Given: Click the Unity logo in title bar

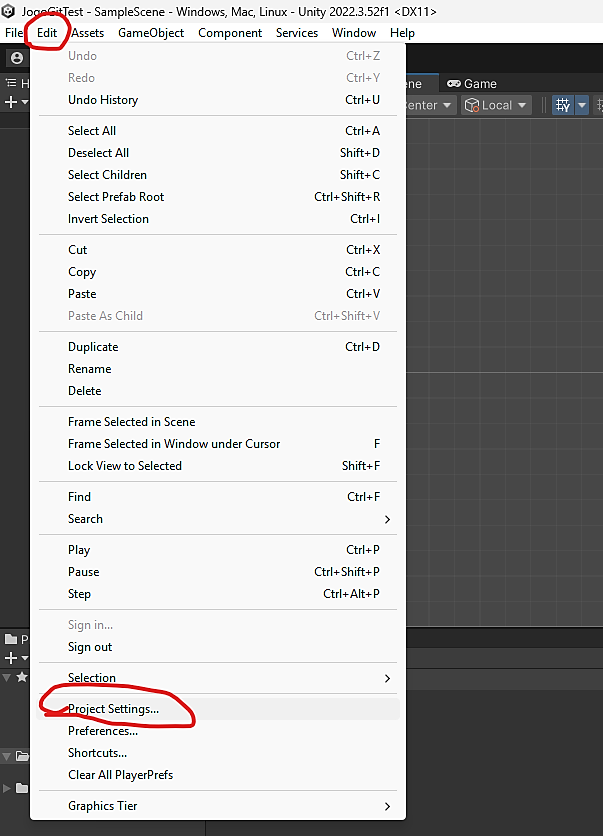Looking at the screenshot, I should [x=10, y=11].
